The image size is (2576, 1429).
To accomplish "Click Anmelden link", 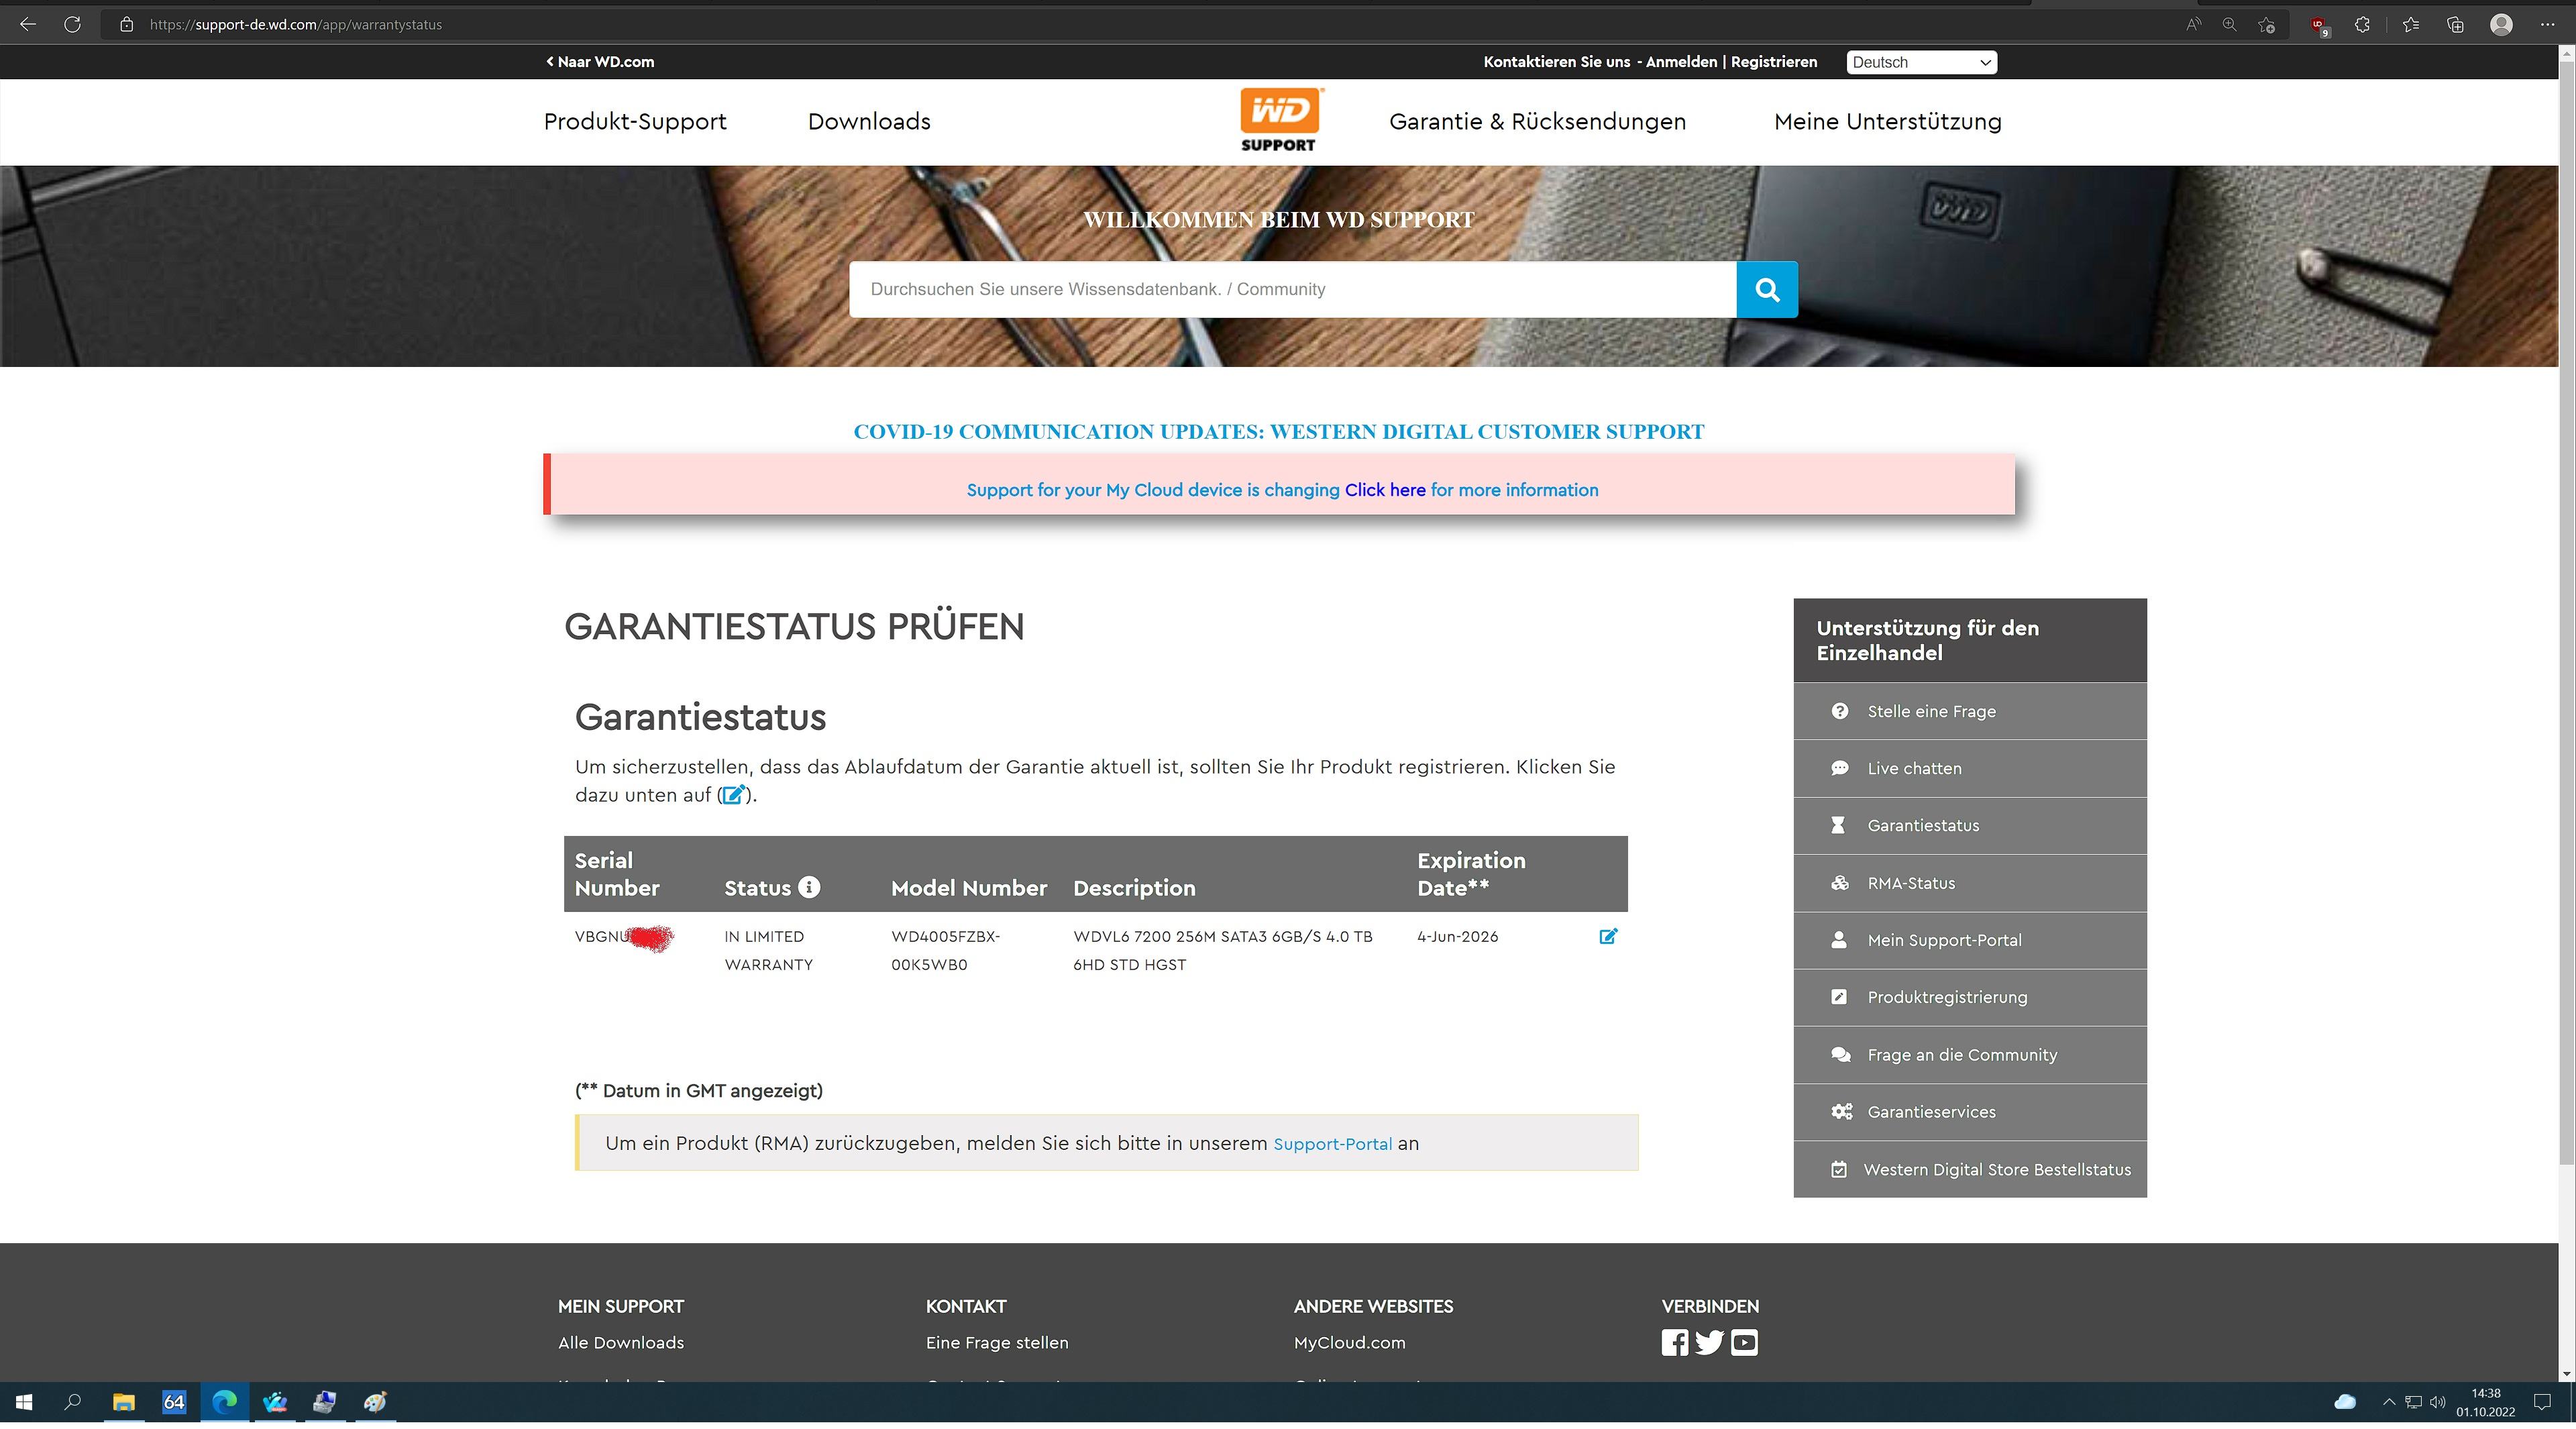I will click(1681, 62).
